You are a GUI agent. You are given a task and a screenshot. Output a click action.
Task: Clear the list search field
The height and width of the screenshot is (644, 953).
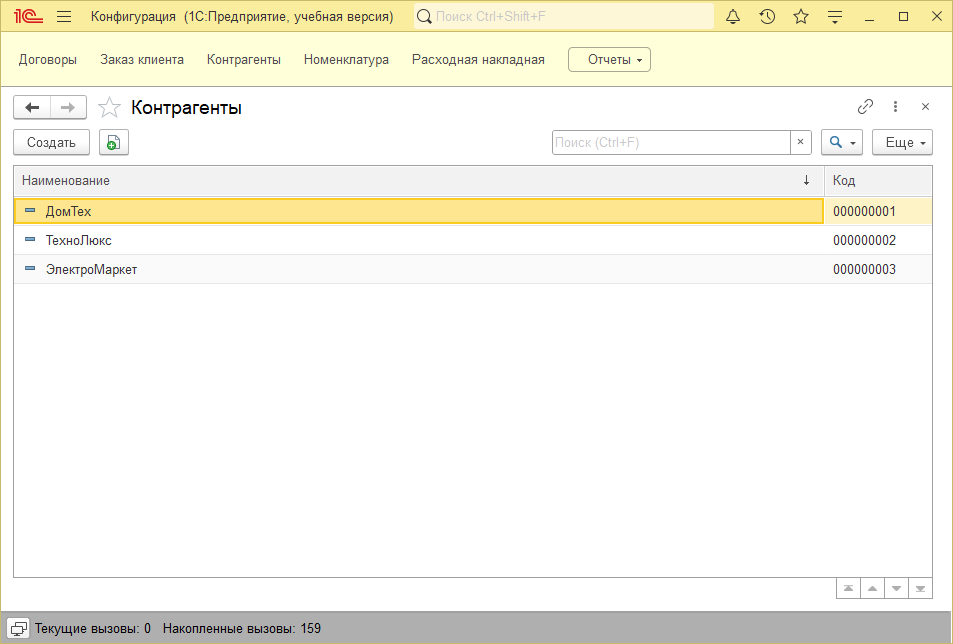click(800, 142)
